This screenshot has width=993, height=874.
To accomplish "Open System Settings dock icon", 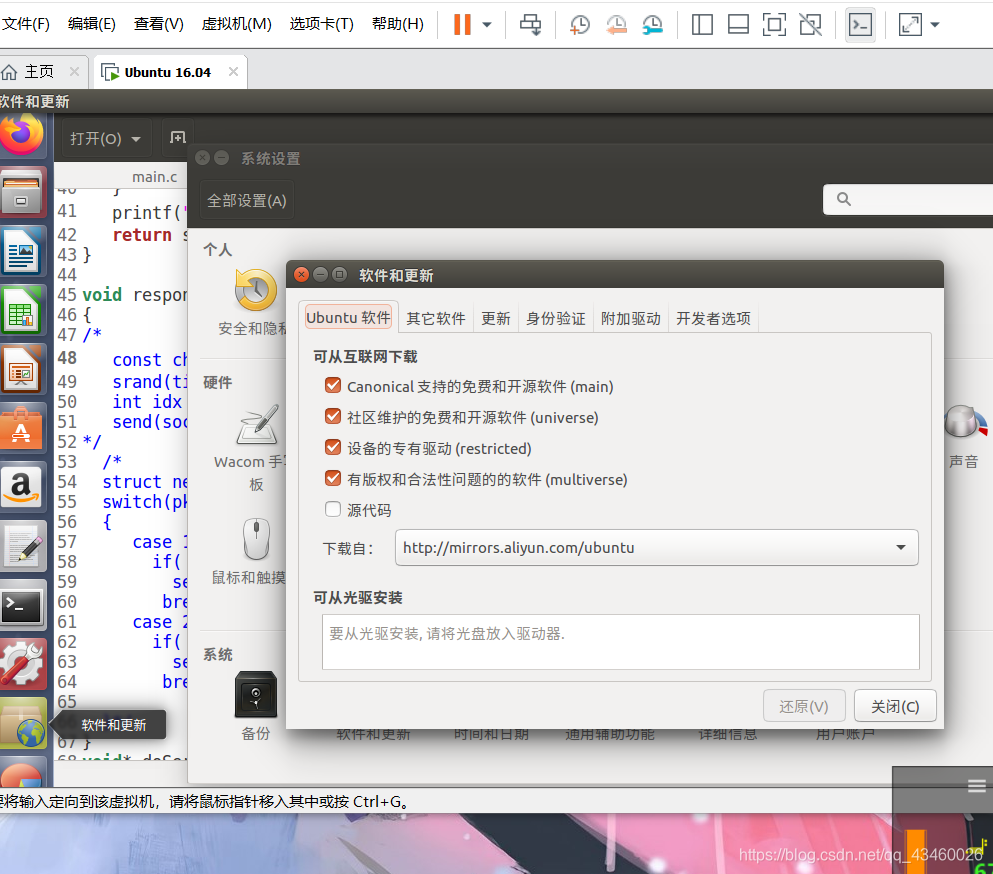I will [22, 664].
